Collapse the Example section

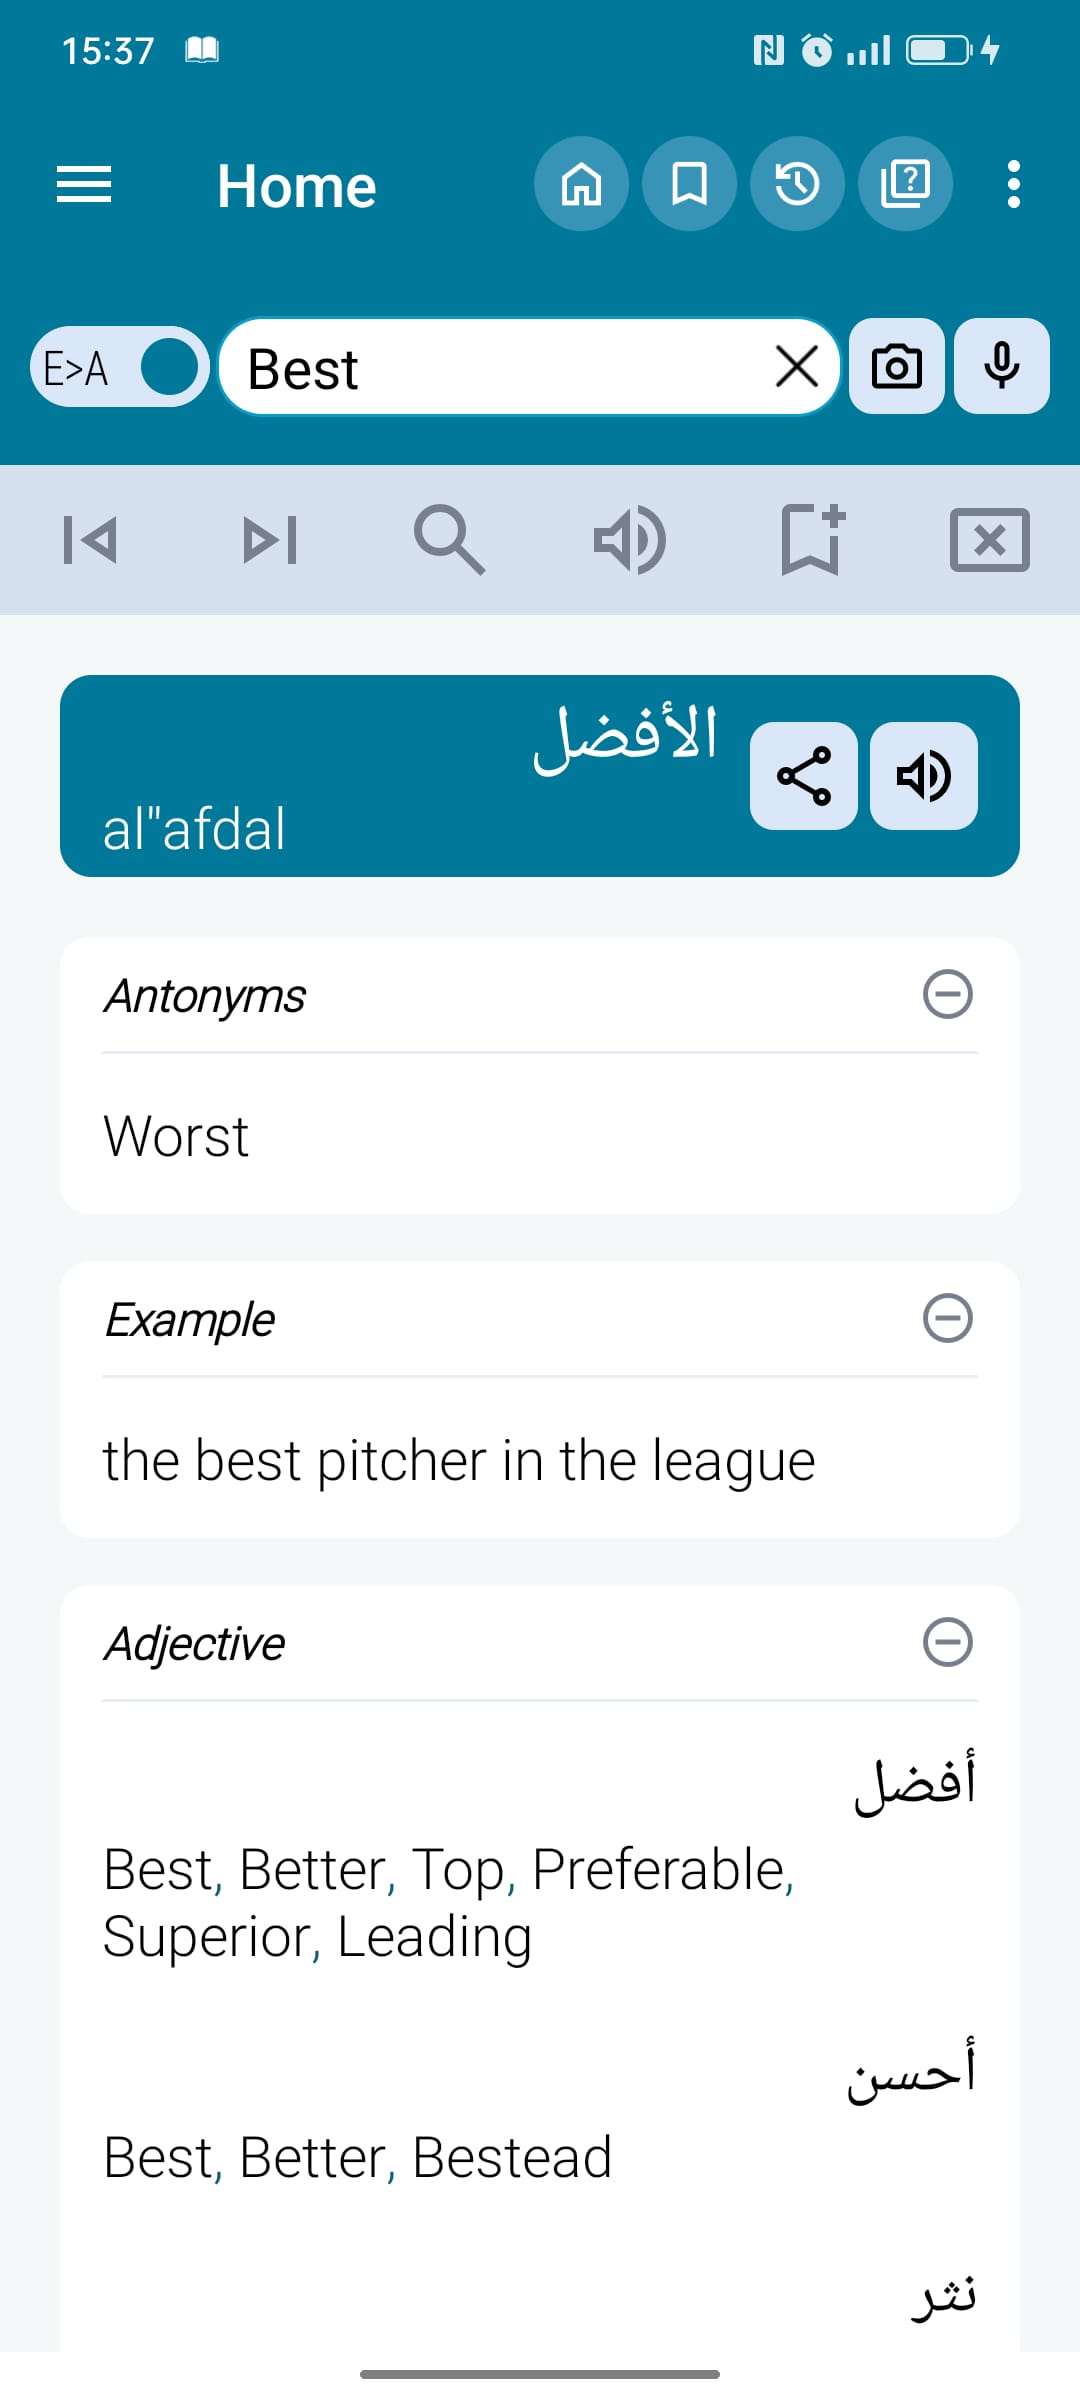click(x=950, y=1319)
